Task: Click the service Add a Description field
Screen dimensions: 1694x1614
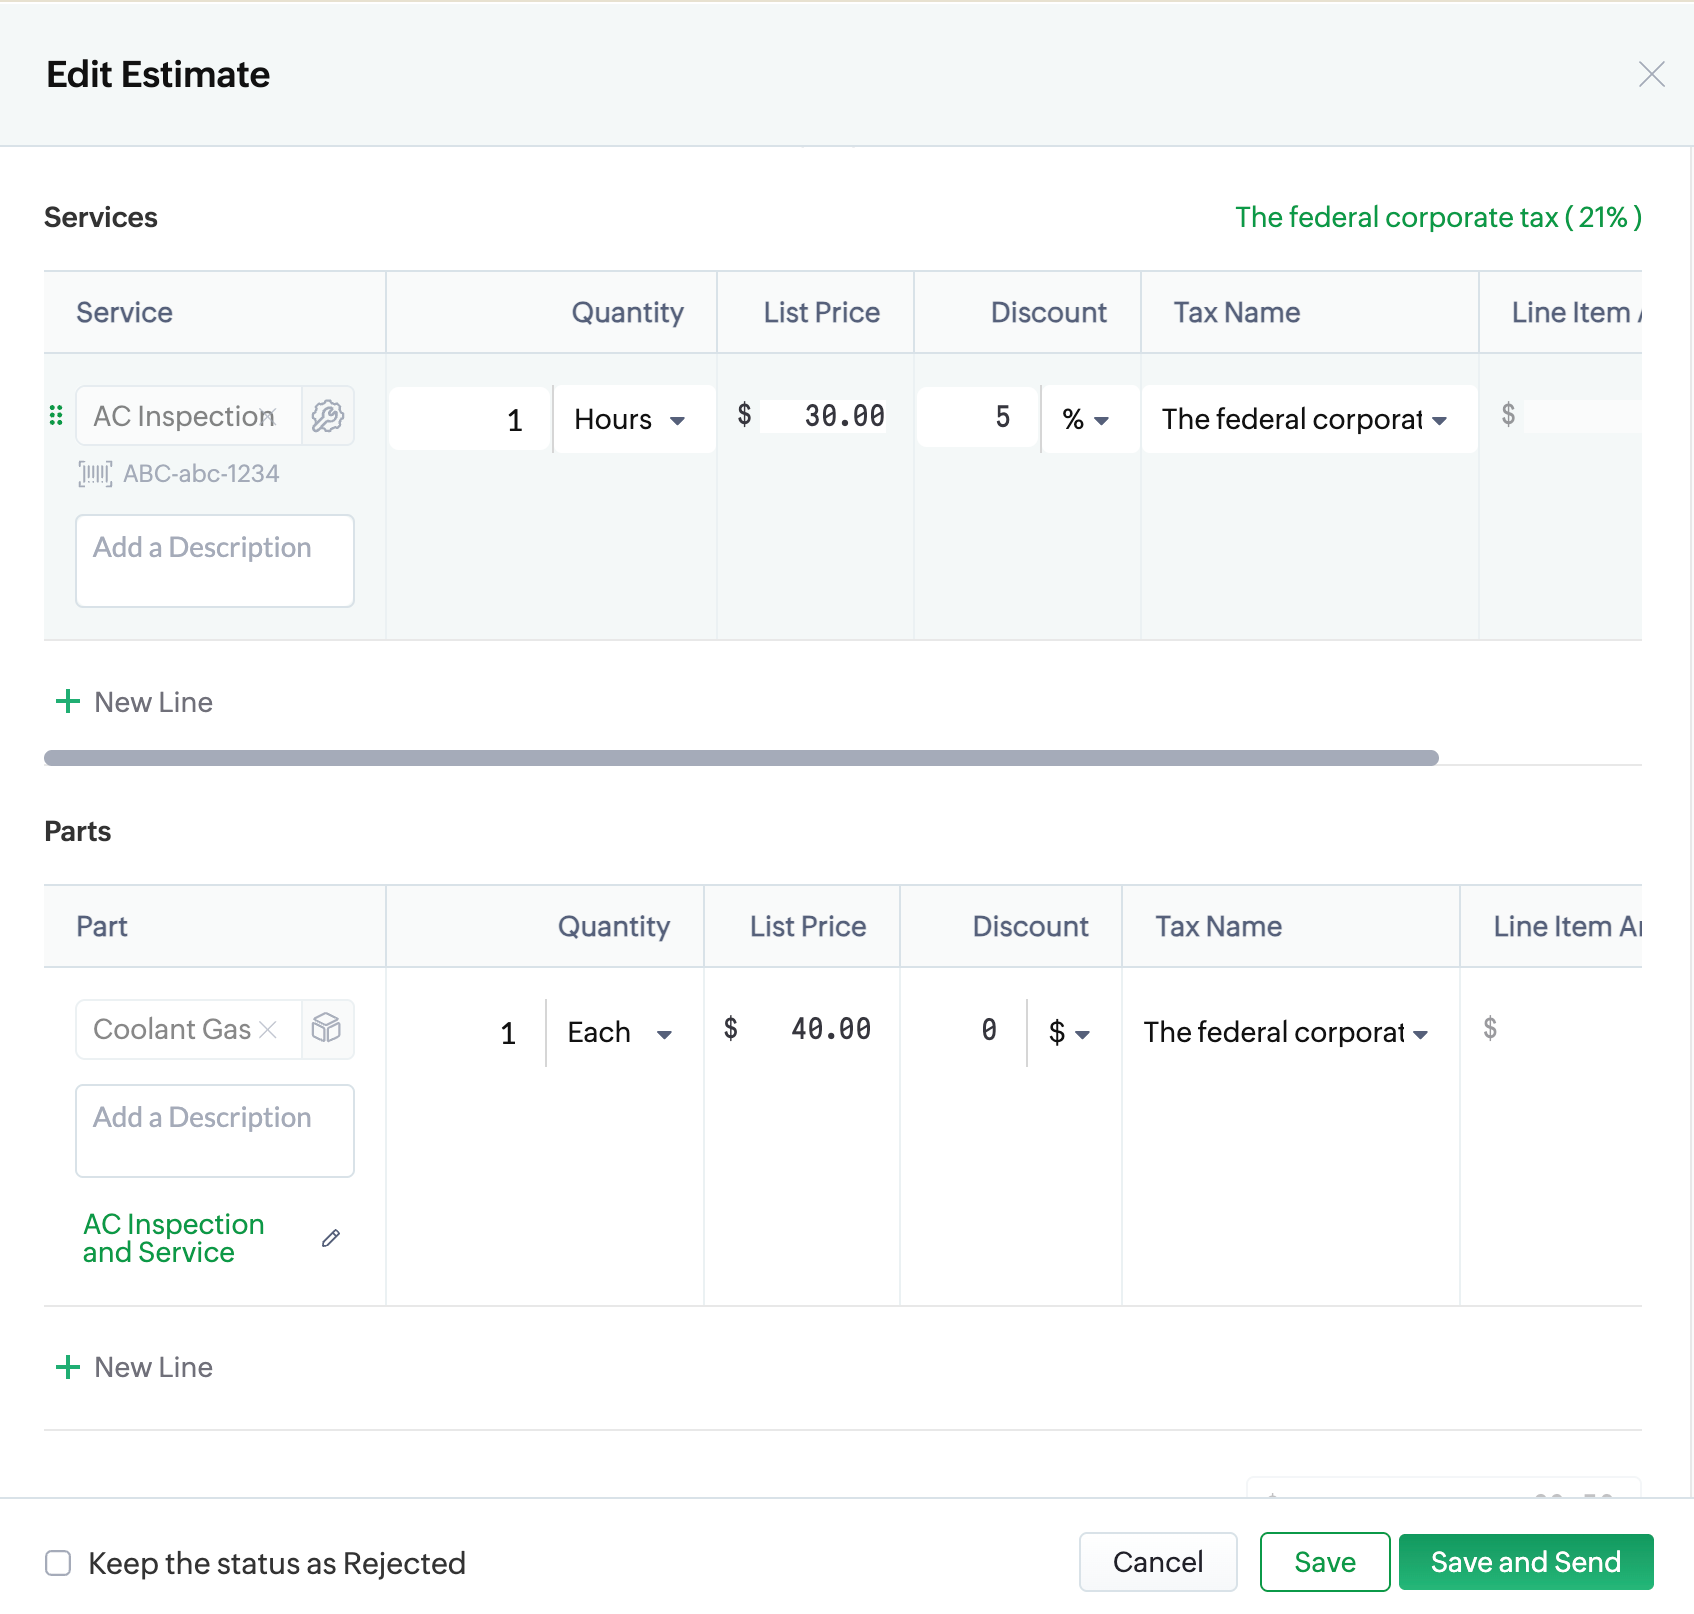Action: click(214, 560)
